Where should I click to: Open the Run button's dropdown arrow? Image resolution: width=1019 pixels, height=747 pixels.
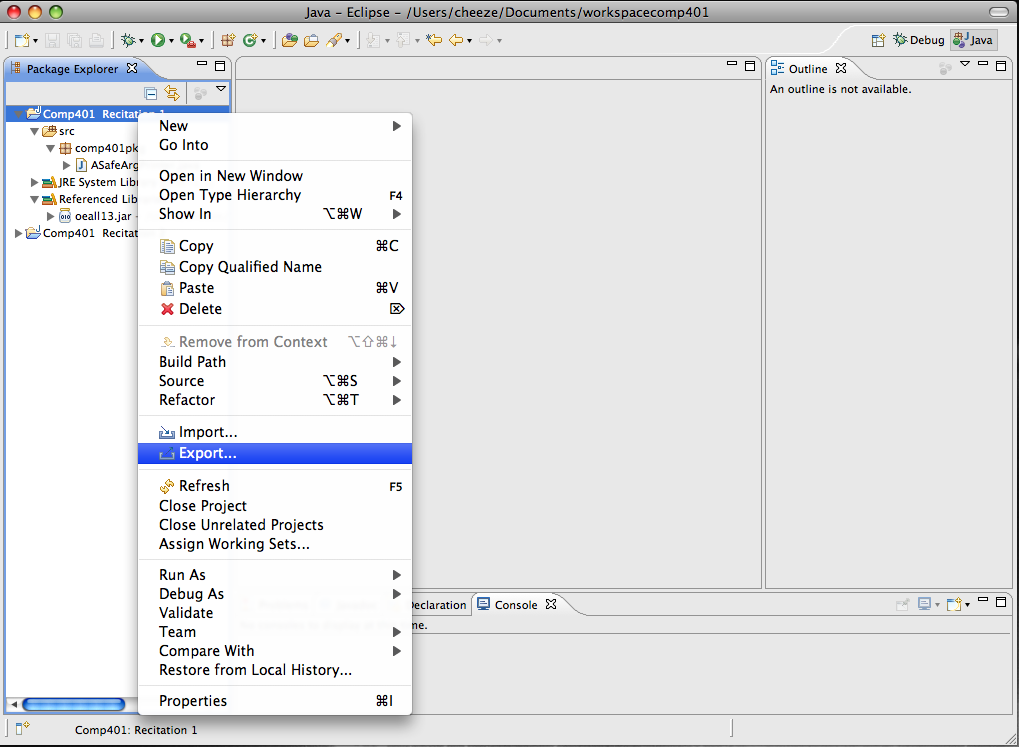[171, 41]
